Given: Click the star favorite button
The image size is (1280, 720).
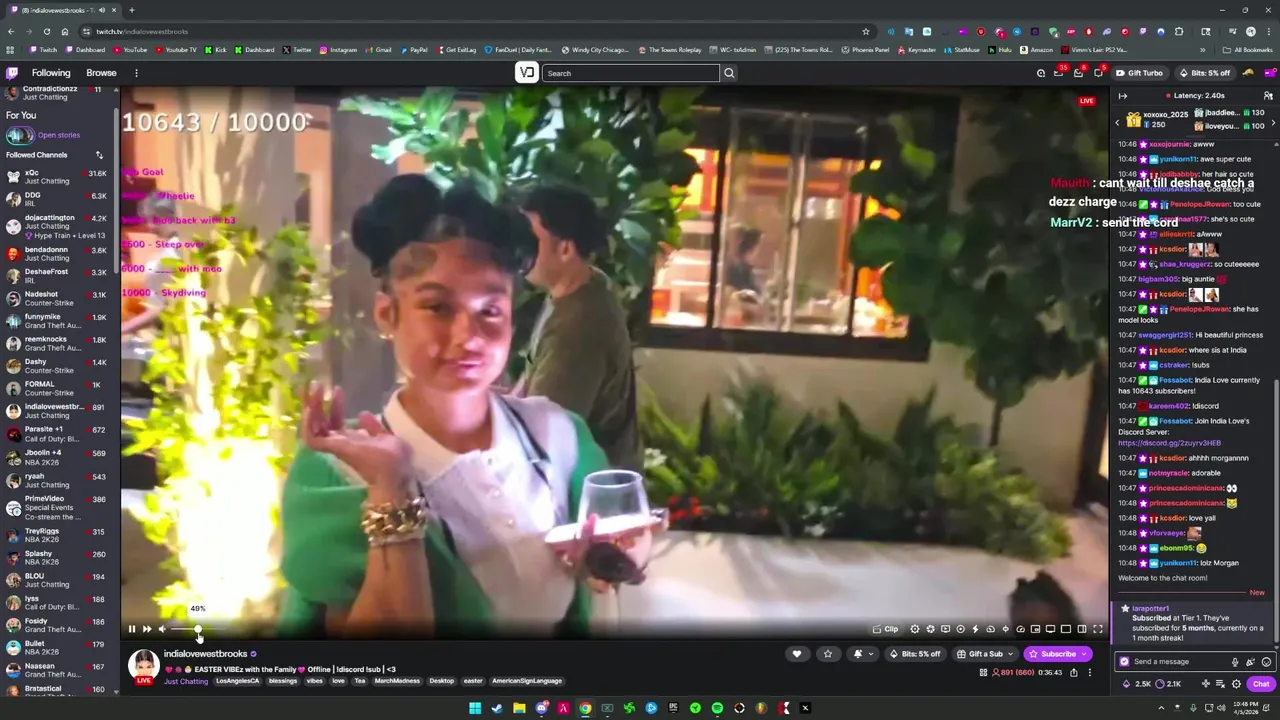Looking at the screenshot, I should [827, 654].
